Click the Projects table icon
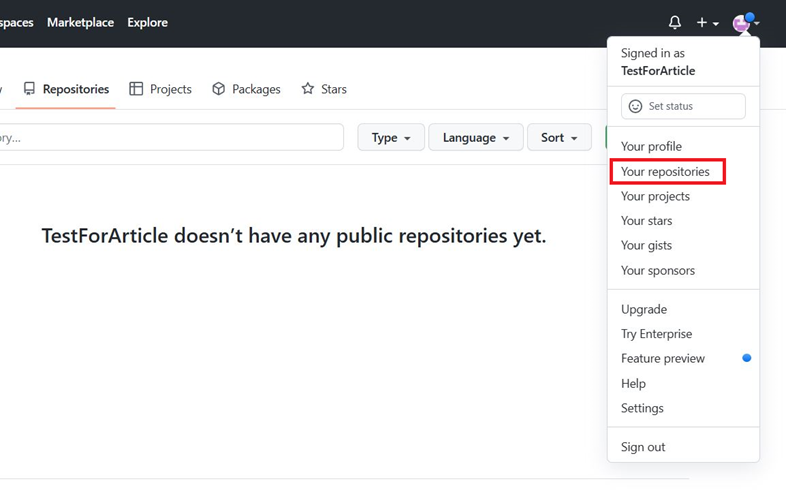 (x=136, y=89)
